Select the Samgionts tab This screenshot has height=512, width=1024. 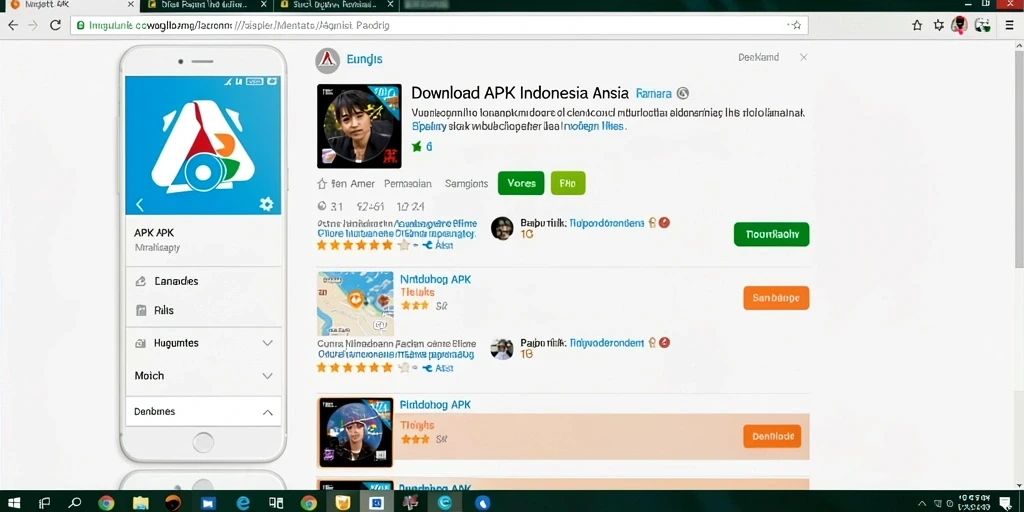tap(466, 184)
